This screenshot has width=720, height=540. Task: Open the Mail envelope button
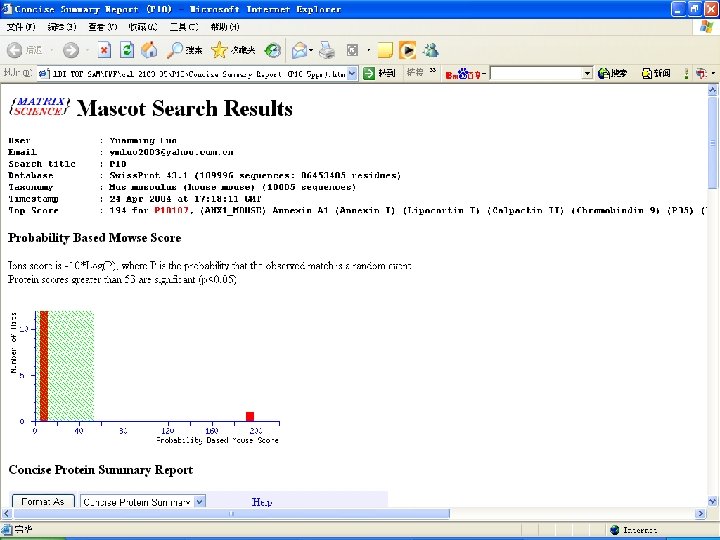pyautogui.click(x=299, y=50)
